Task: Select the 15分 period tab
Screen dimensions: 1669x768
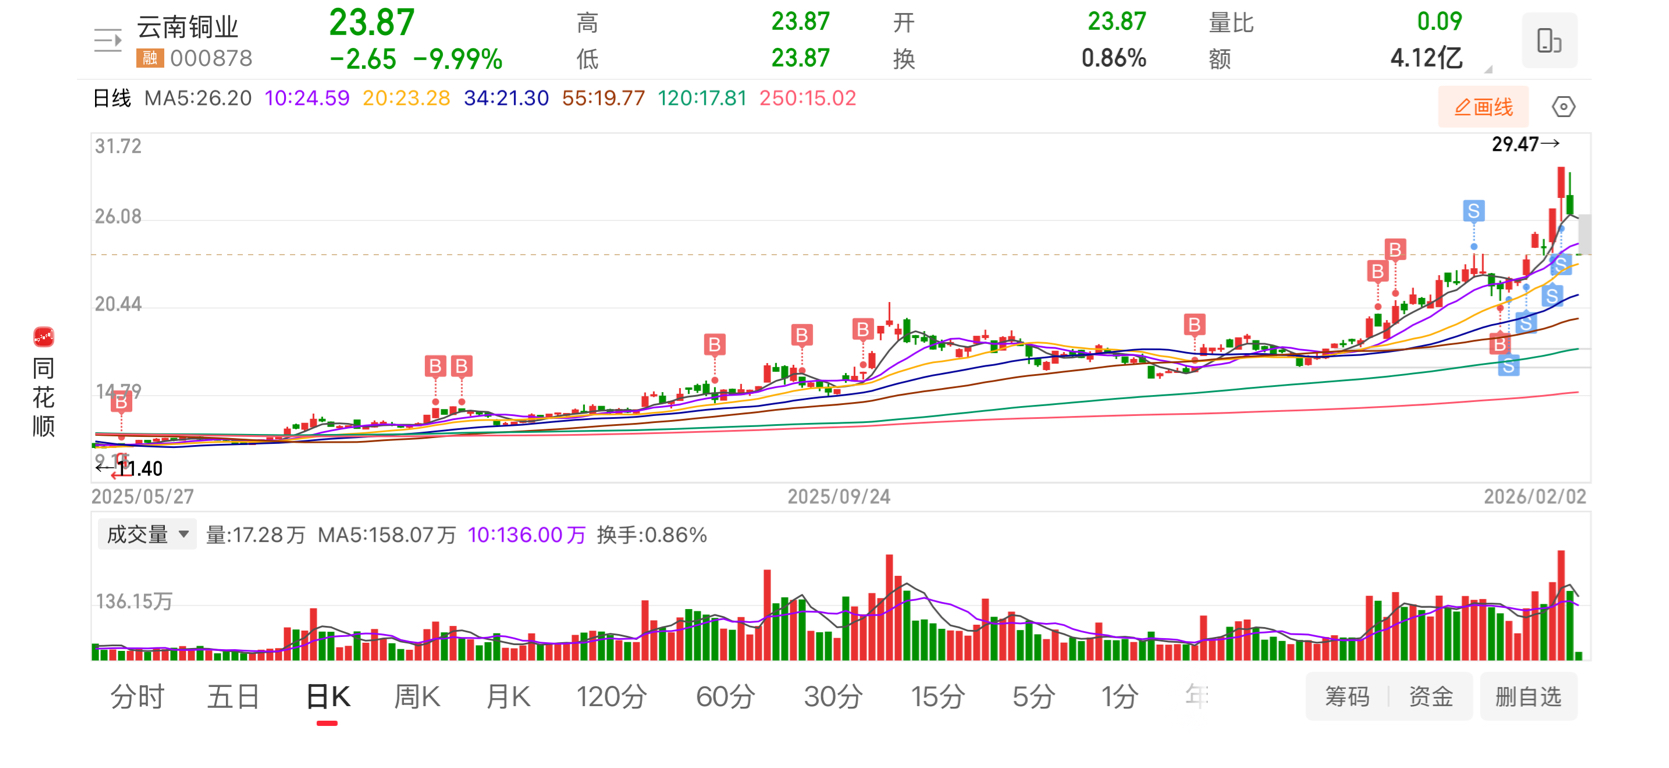Action: point(937,696)
